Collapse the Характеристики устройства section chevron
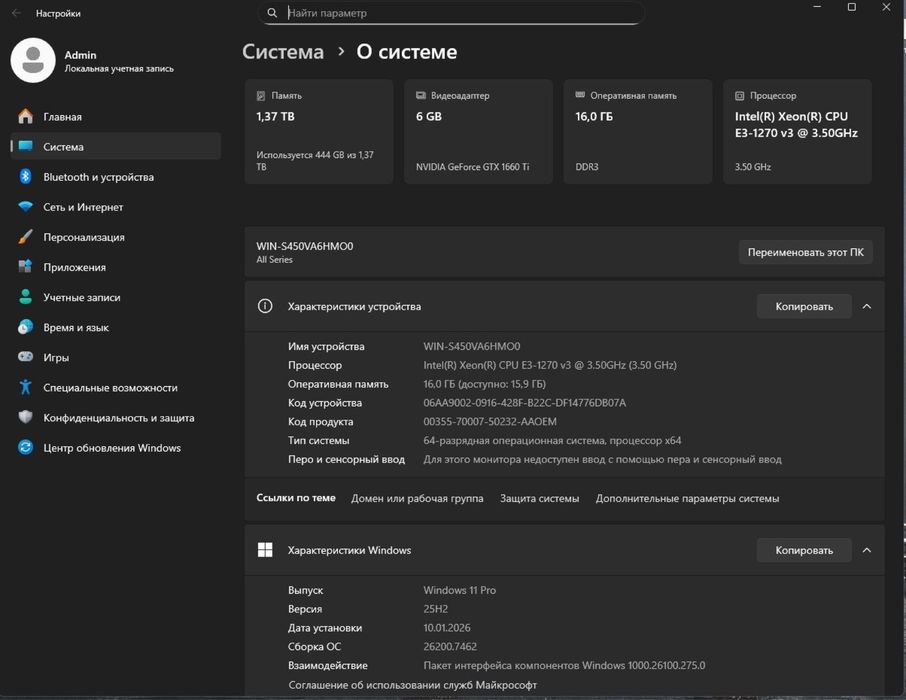This screenshot has width=906, height=700. click(x=866, y=306)
